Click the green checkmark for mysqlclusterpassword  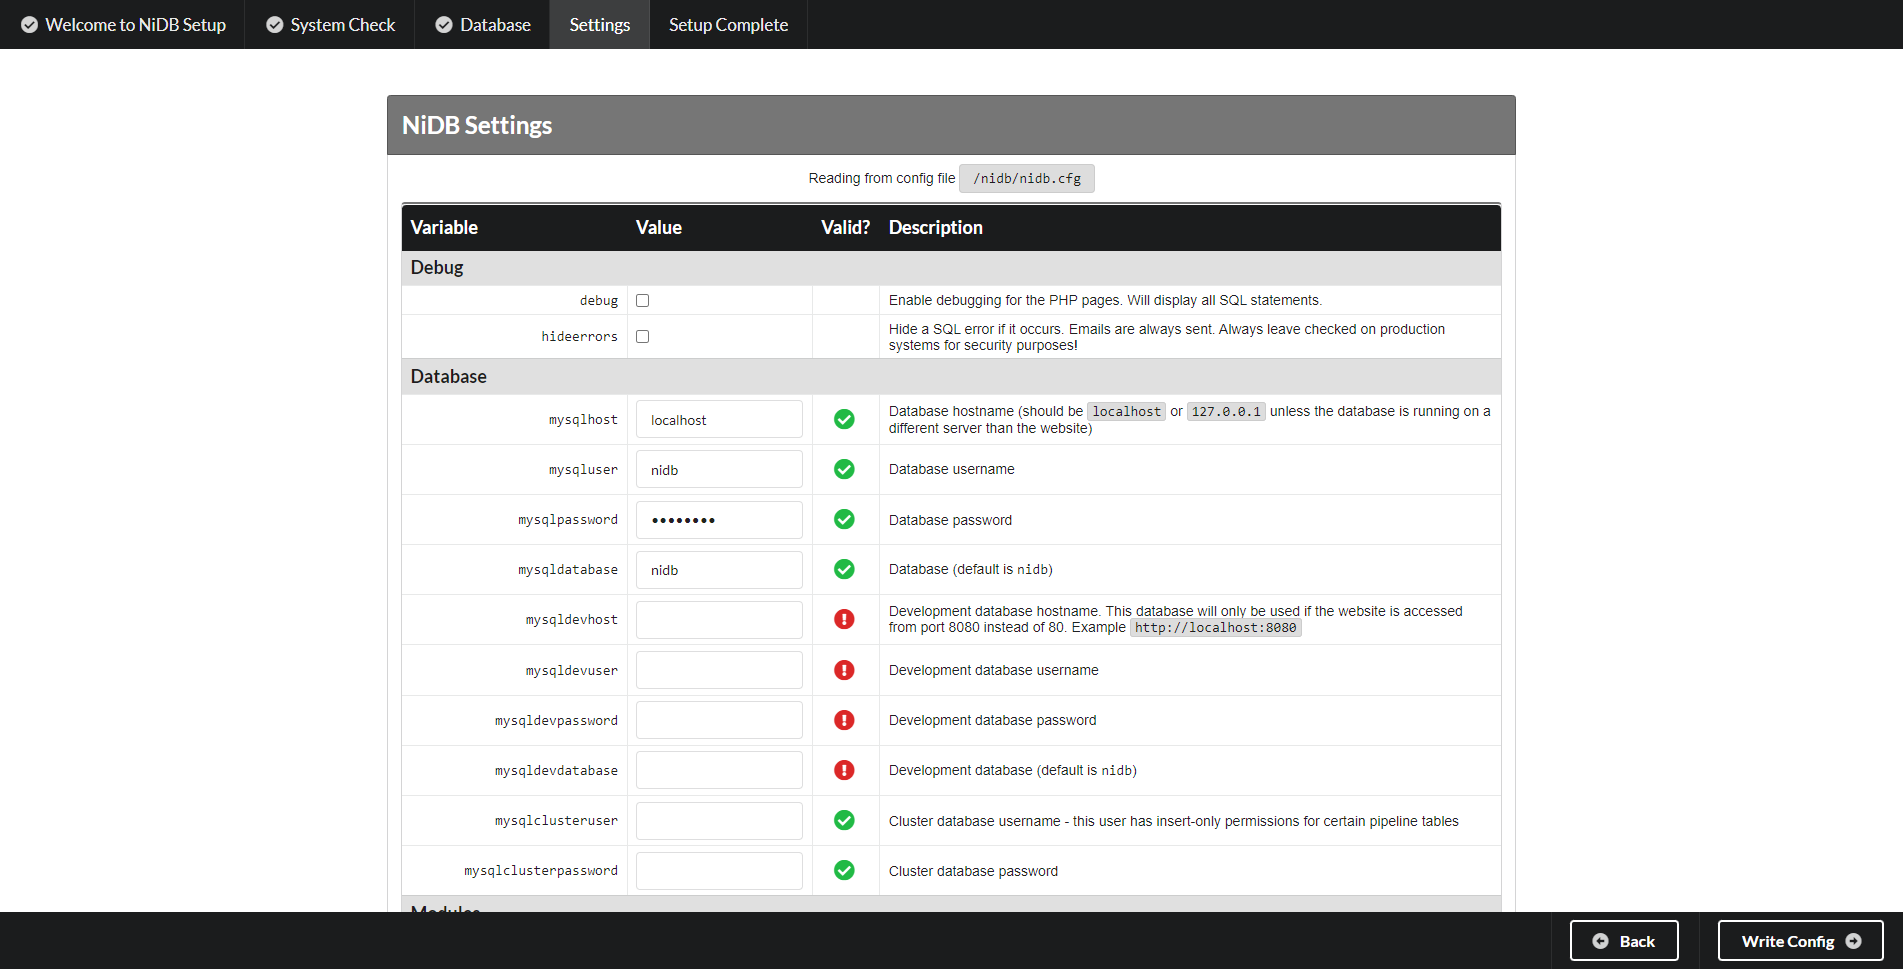pos(844,870)
